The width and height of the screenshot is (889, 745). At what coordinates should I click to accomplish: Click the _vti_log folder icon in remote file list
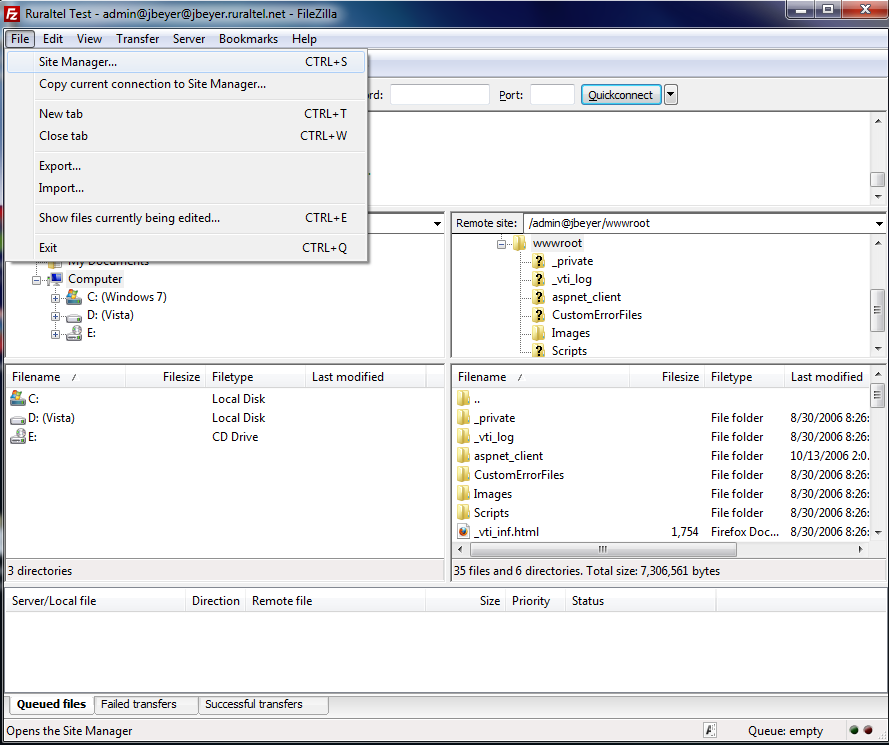point(464,437)
